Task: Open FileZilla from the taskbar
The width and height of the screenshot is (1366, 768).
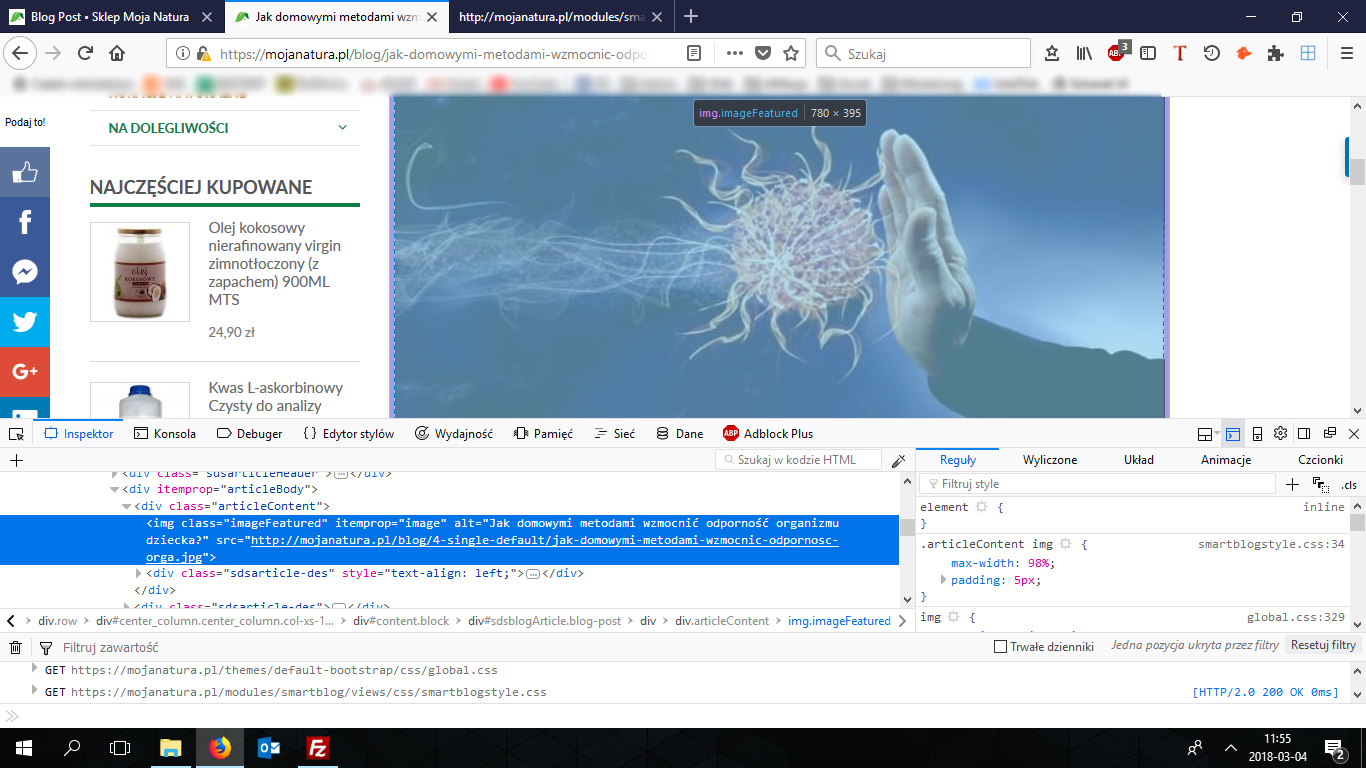Action: coord(318,747)
